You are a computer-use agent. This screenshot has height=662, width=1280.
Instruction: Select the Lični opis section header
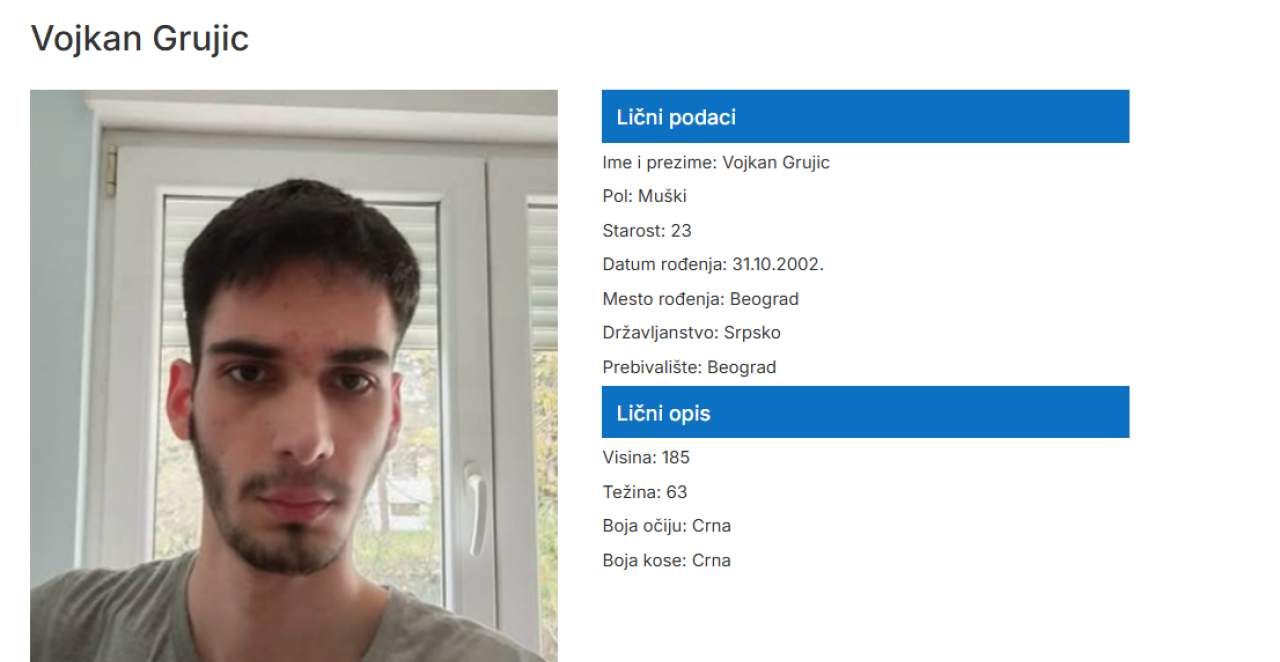865,412
